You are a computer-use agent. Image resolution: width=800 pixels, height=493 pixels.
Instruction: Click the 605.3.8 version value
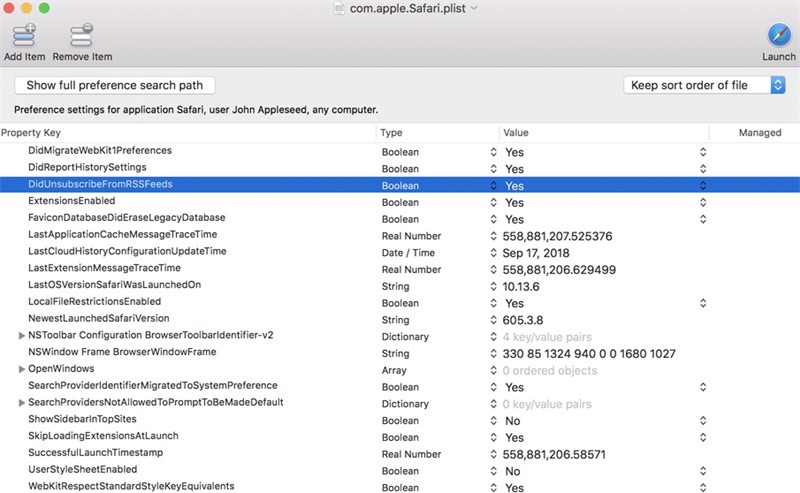(x=523, y=321)
